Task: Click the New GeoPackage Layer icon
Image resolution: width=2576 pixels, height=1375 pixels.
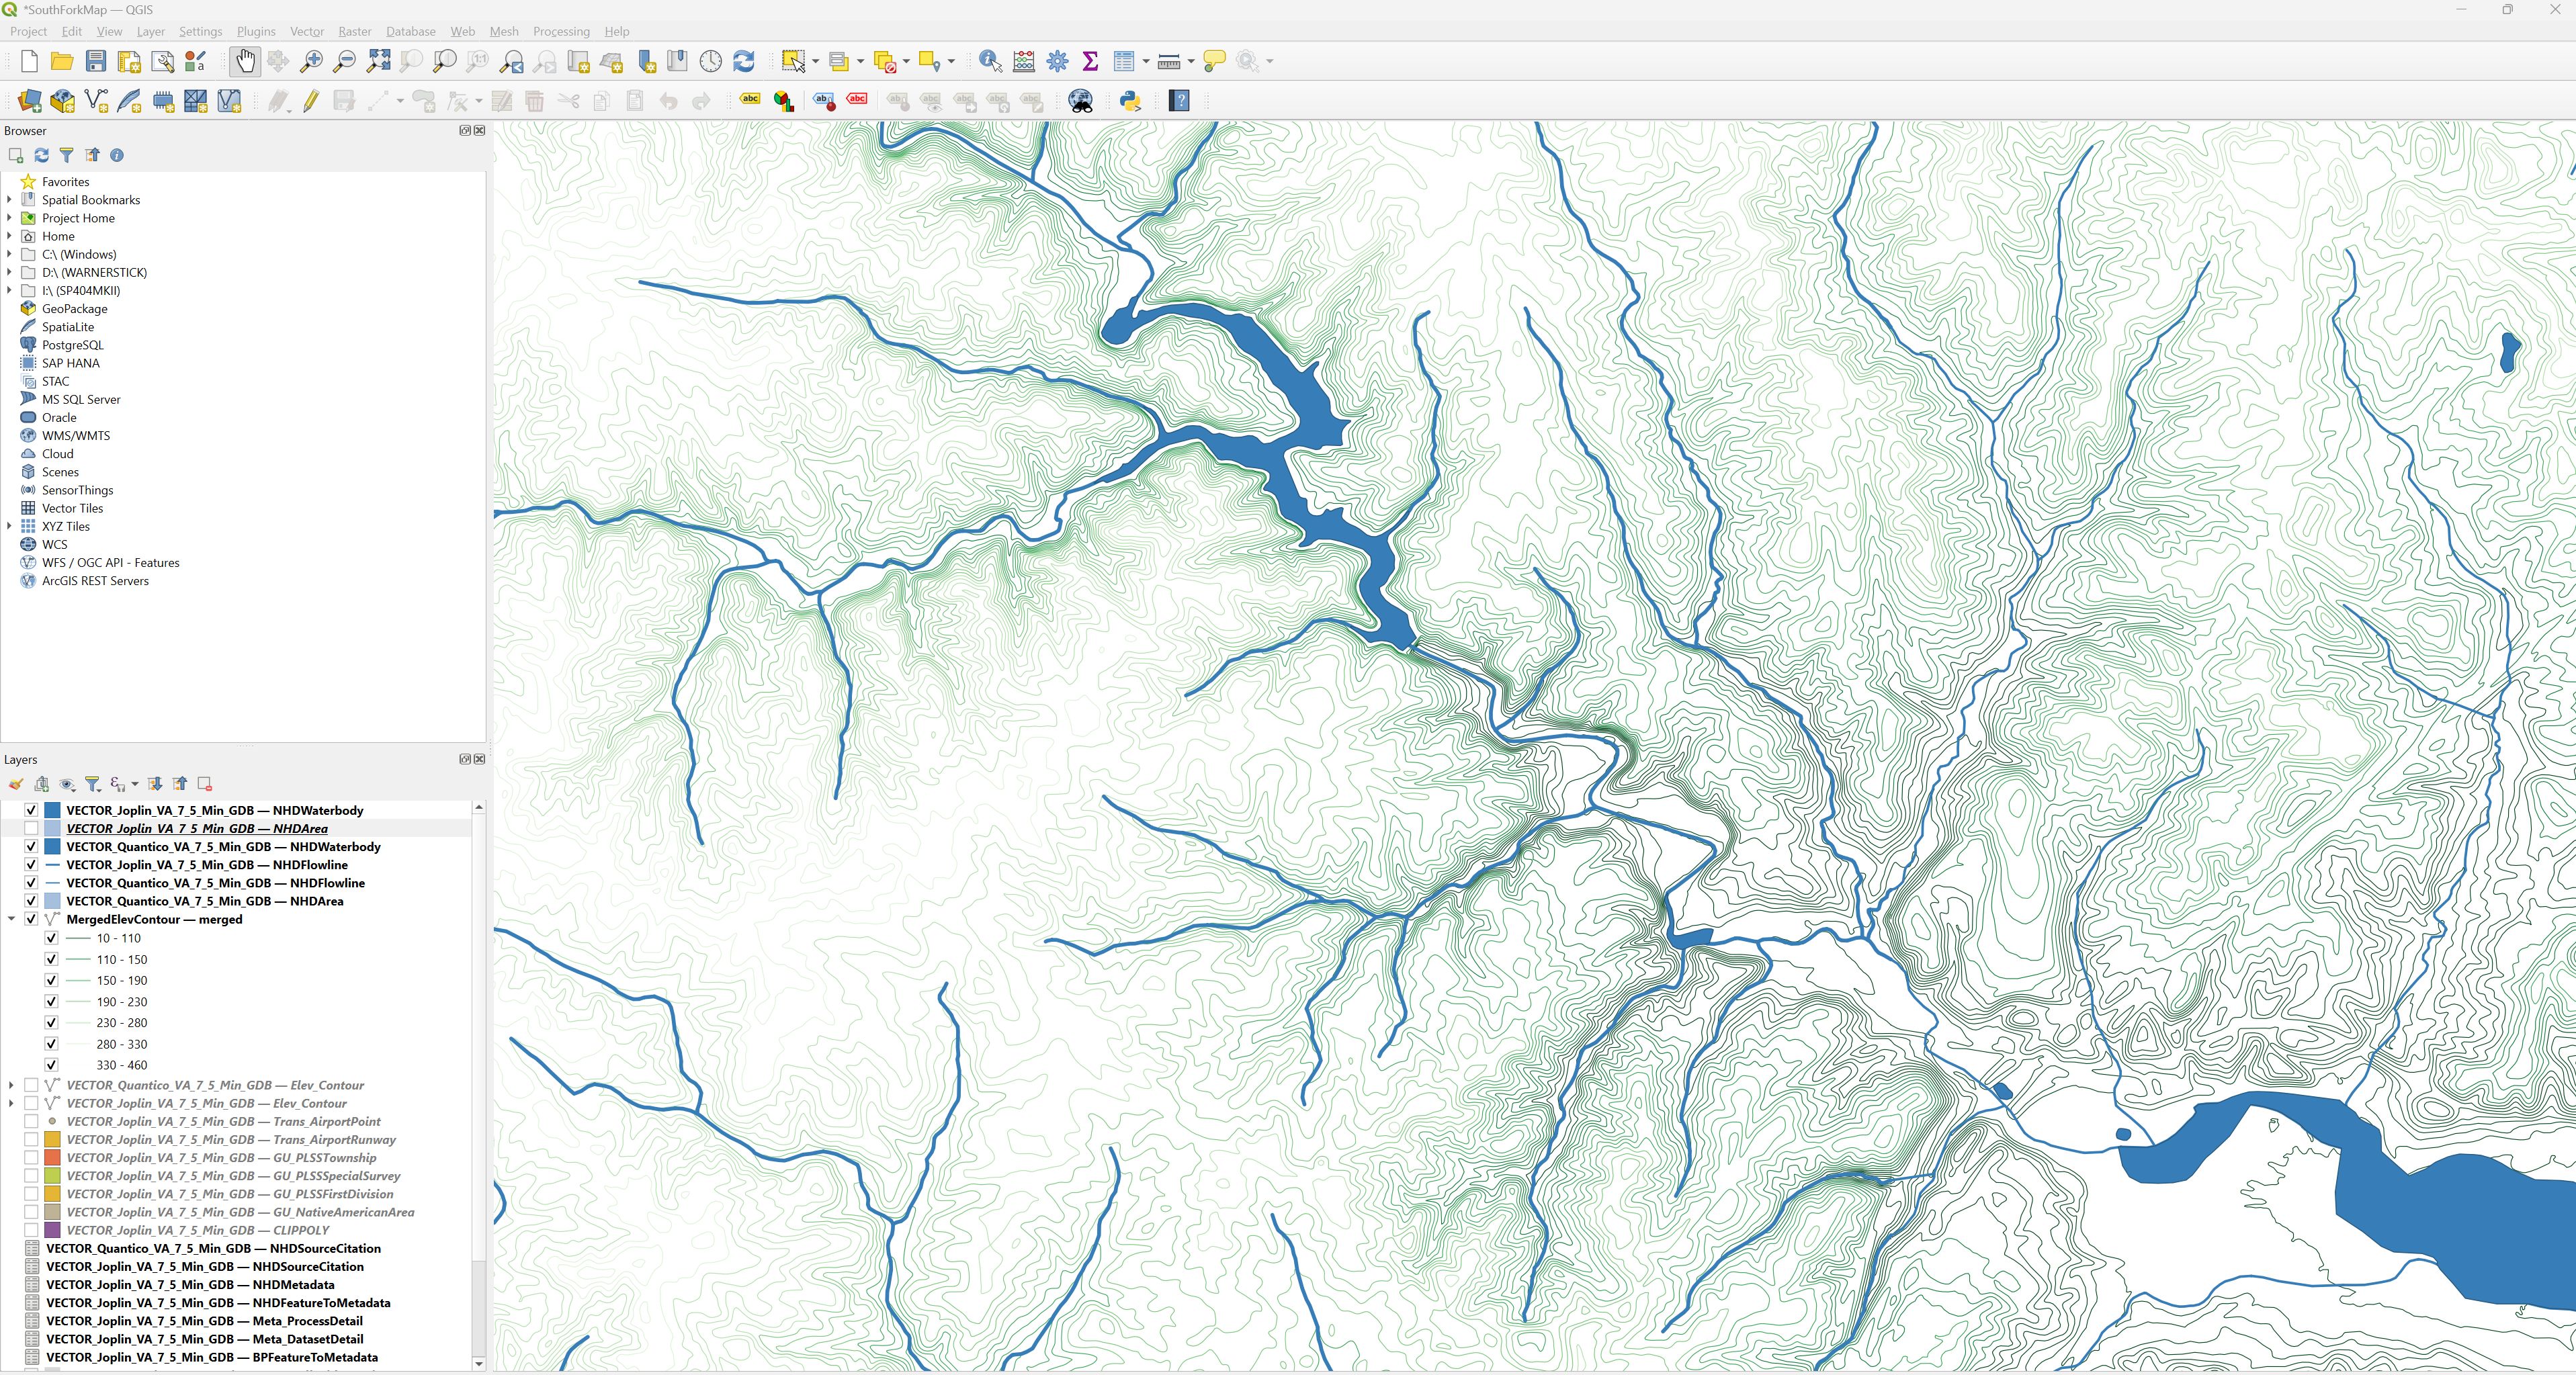Action: click(x=62, y=101)
